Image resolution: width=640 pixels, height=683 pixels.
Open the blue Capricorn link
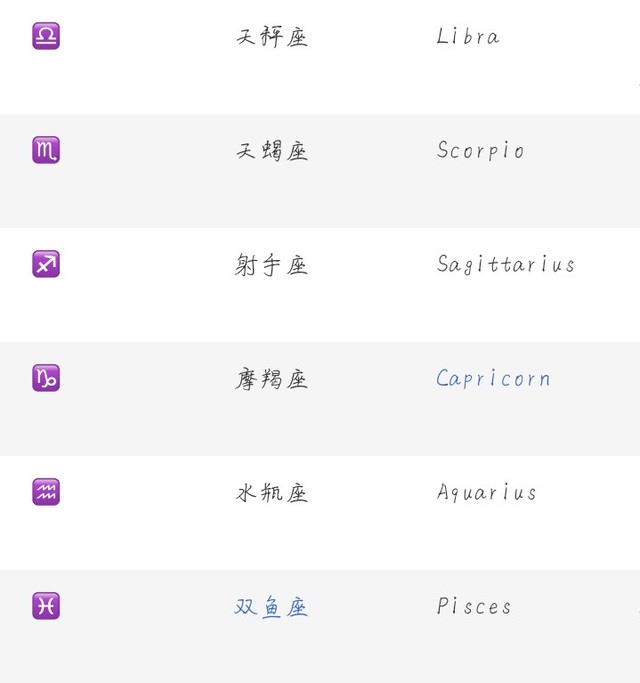493,379
